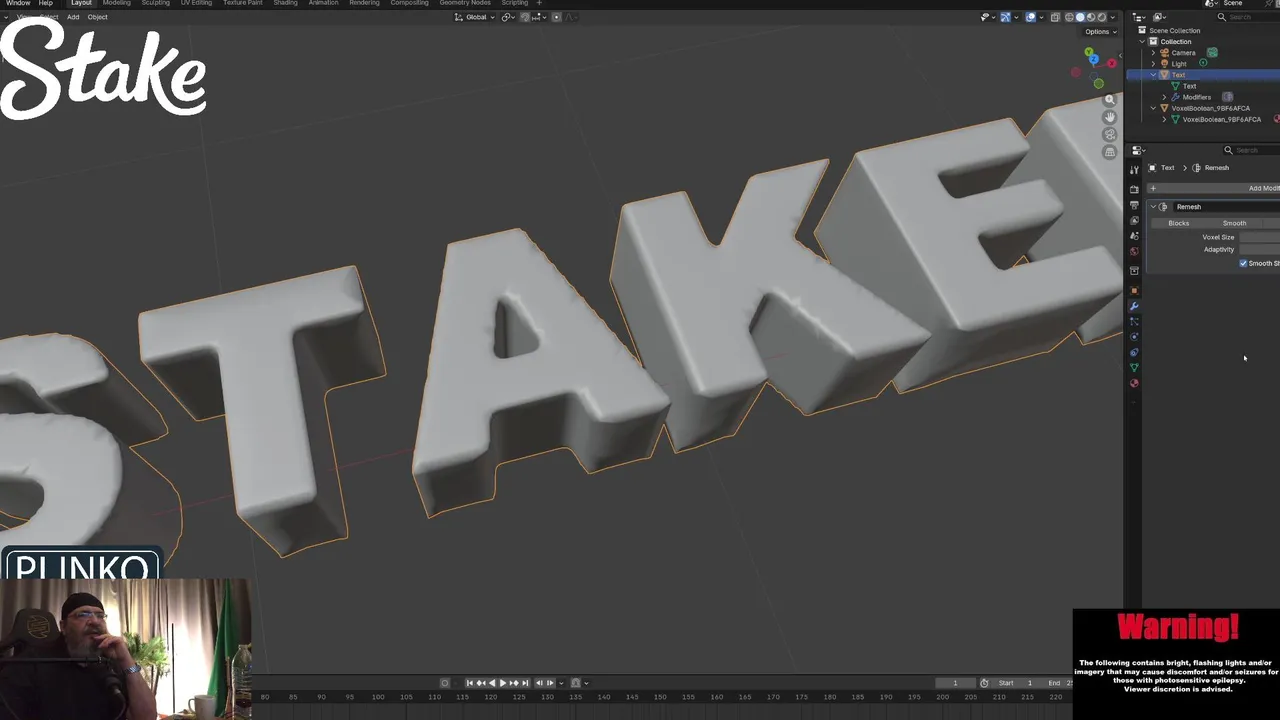The width and height of the screenshot is (1280, 720).
Task: Open the viewport shading options dropdown
Action: click(1112, 17)
